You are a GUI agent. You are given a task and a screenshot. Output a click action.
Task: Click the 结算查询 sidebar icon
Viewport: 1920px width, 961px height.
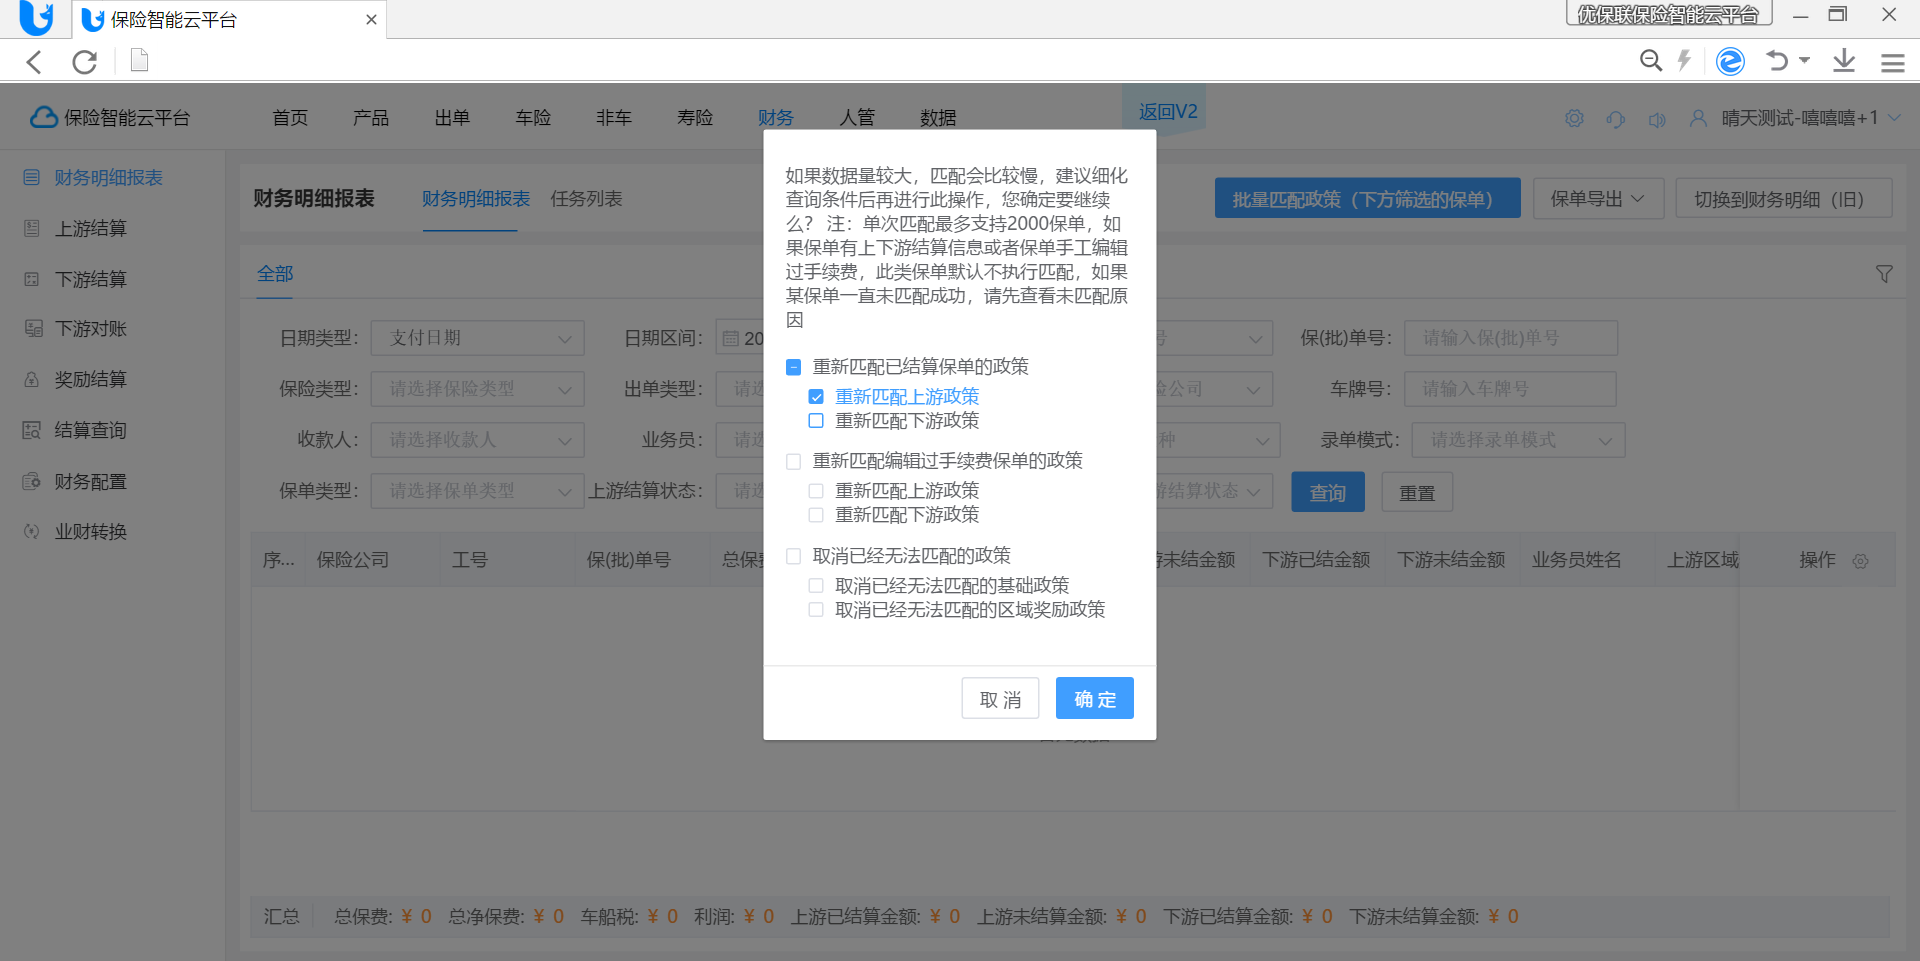pyautogui.click(x=32, y=430)
